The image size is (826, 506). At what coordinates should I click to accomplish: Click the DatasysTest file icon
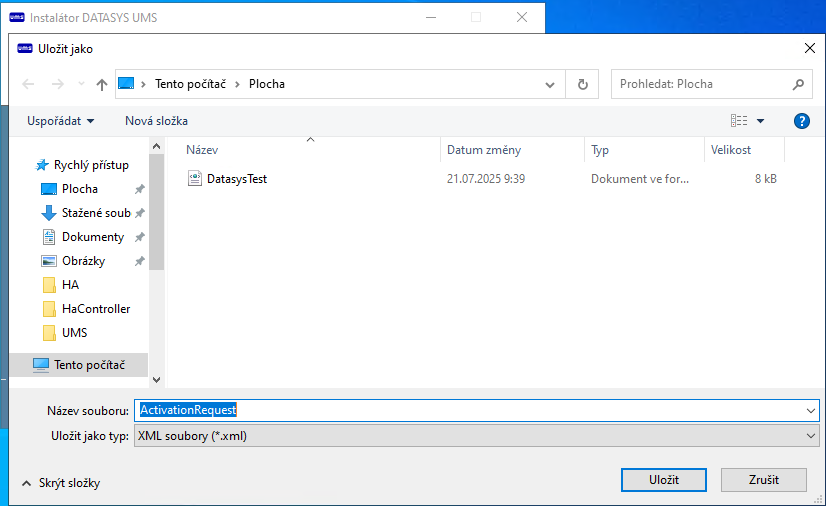(194, 178)
